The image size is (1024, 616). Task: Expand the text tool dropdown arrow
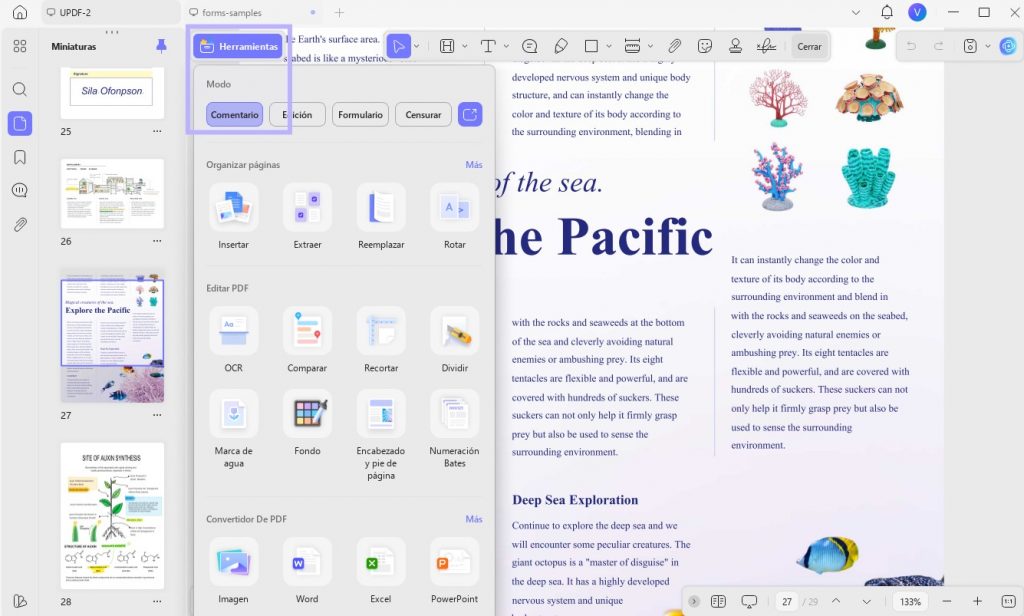point(506,46)
